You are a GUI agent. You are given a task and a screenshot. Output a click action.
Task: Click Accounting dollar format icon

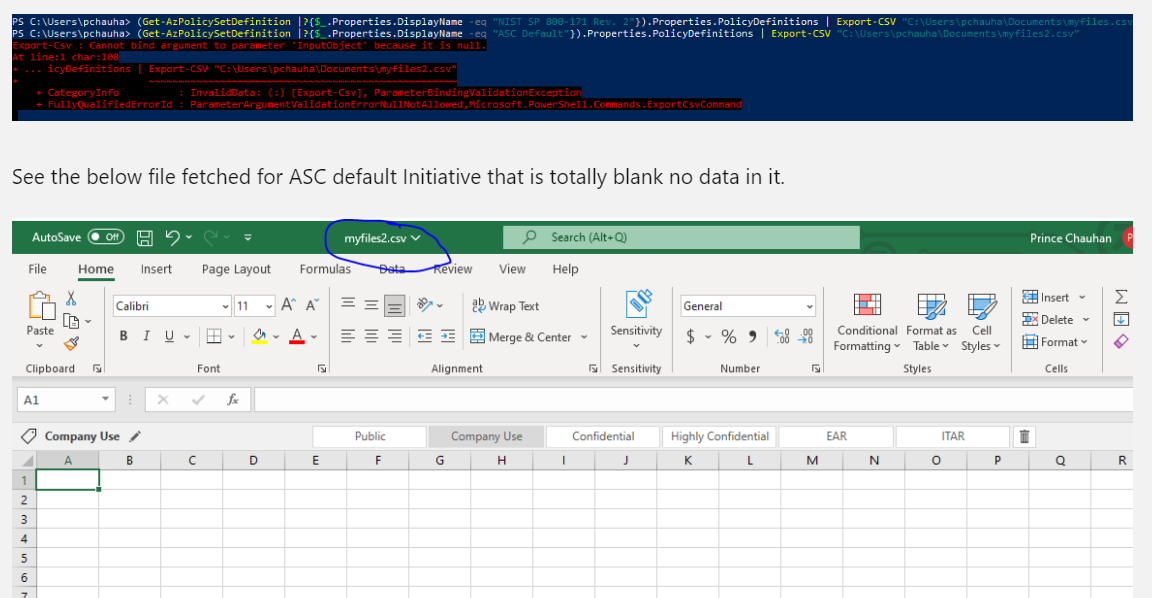click(x=691, y=336)
